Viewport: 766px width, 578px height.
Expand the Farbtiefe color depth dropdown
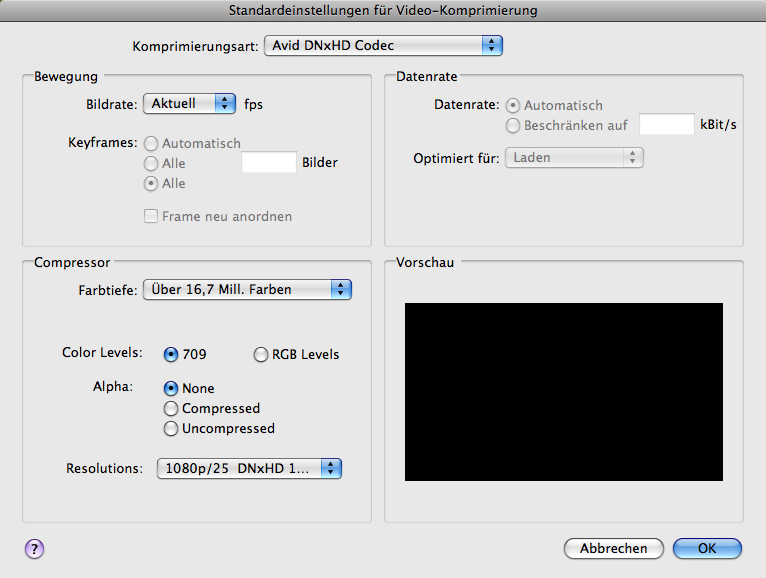(x=248, y=290)
